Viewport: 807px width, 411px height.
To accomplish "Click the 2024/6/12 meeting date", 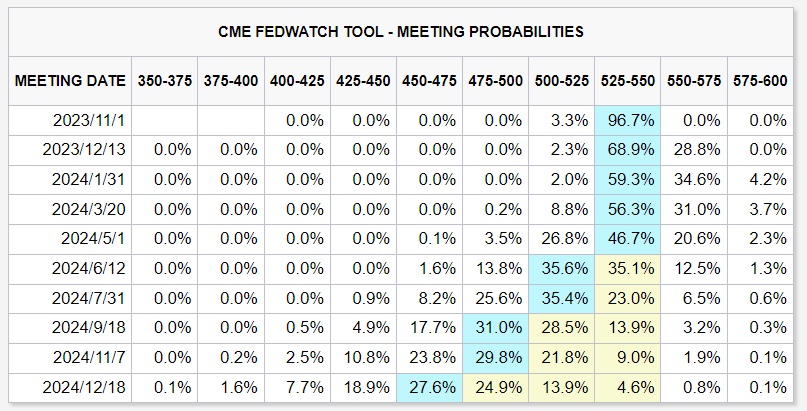I will (x=88, y=268).
